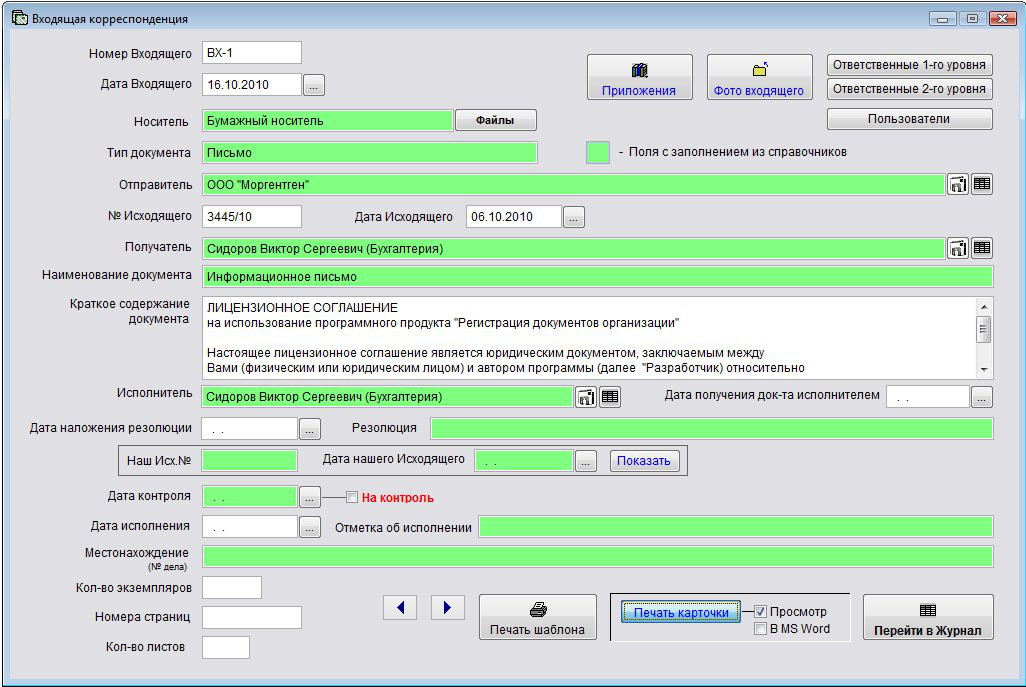Open Ответственные 1-го уровня

pos(909,65)
